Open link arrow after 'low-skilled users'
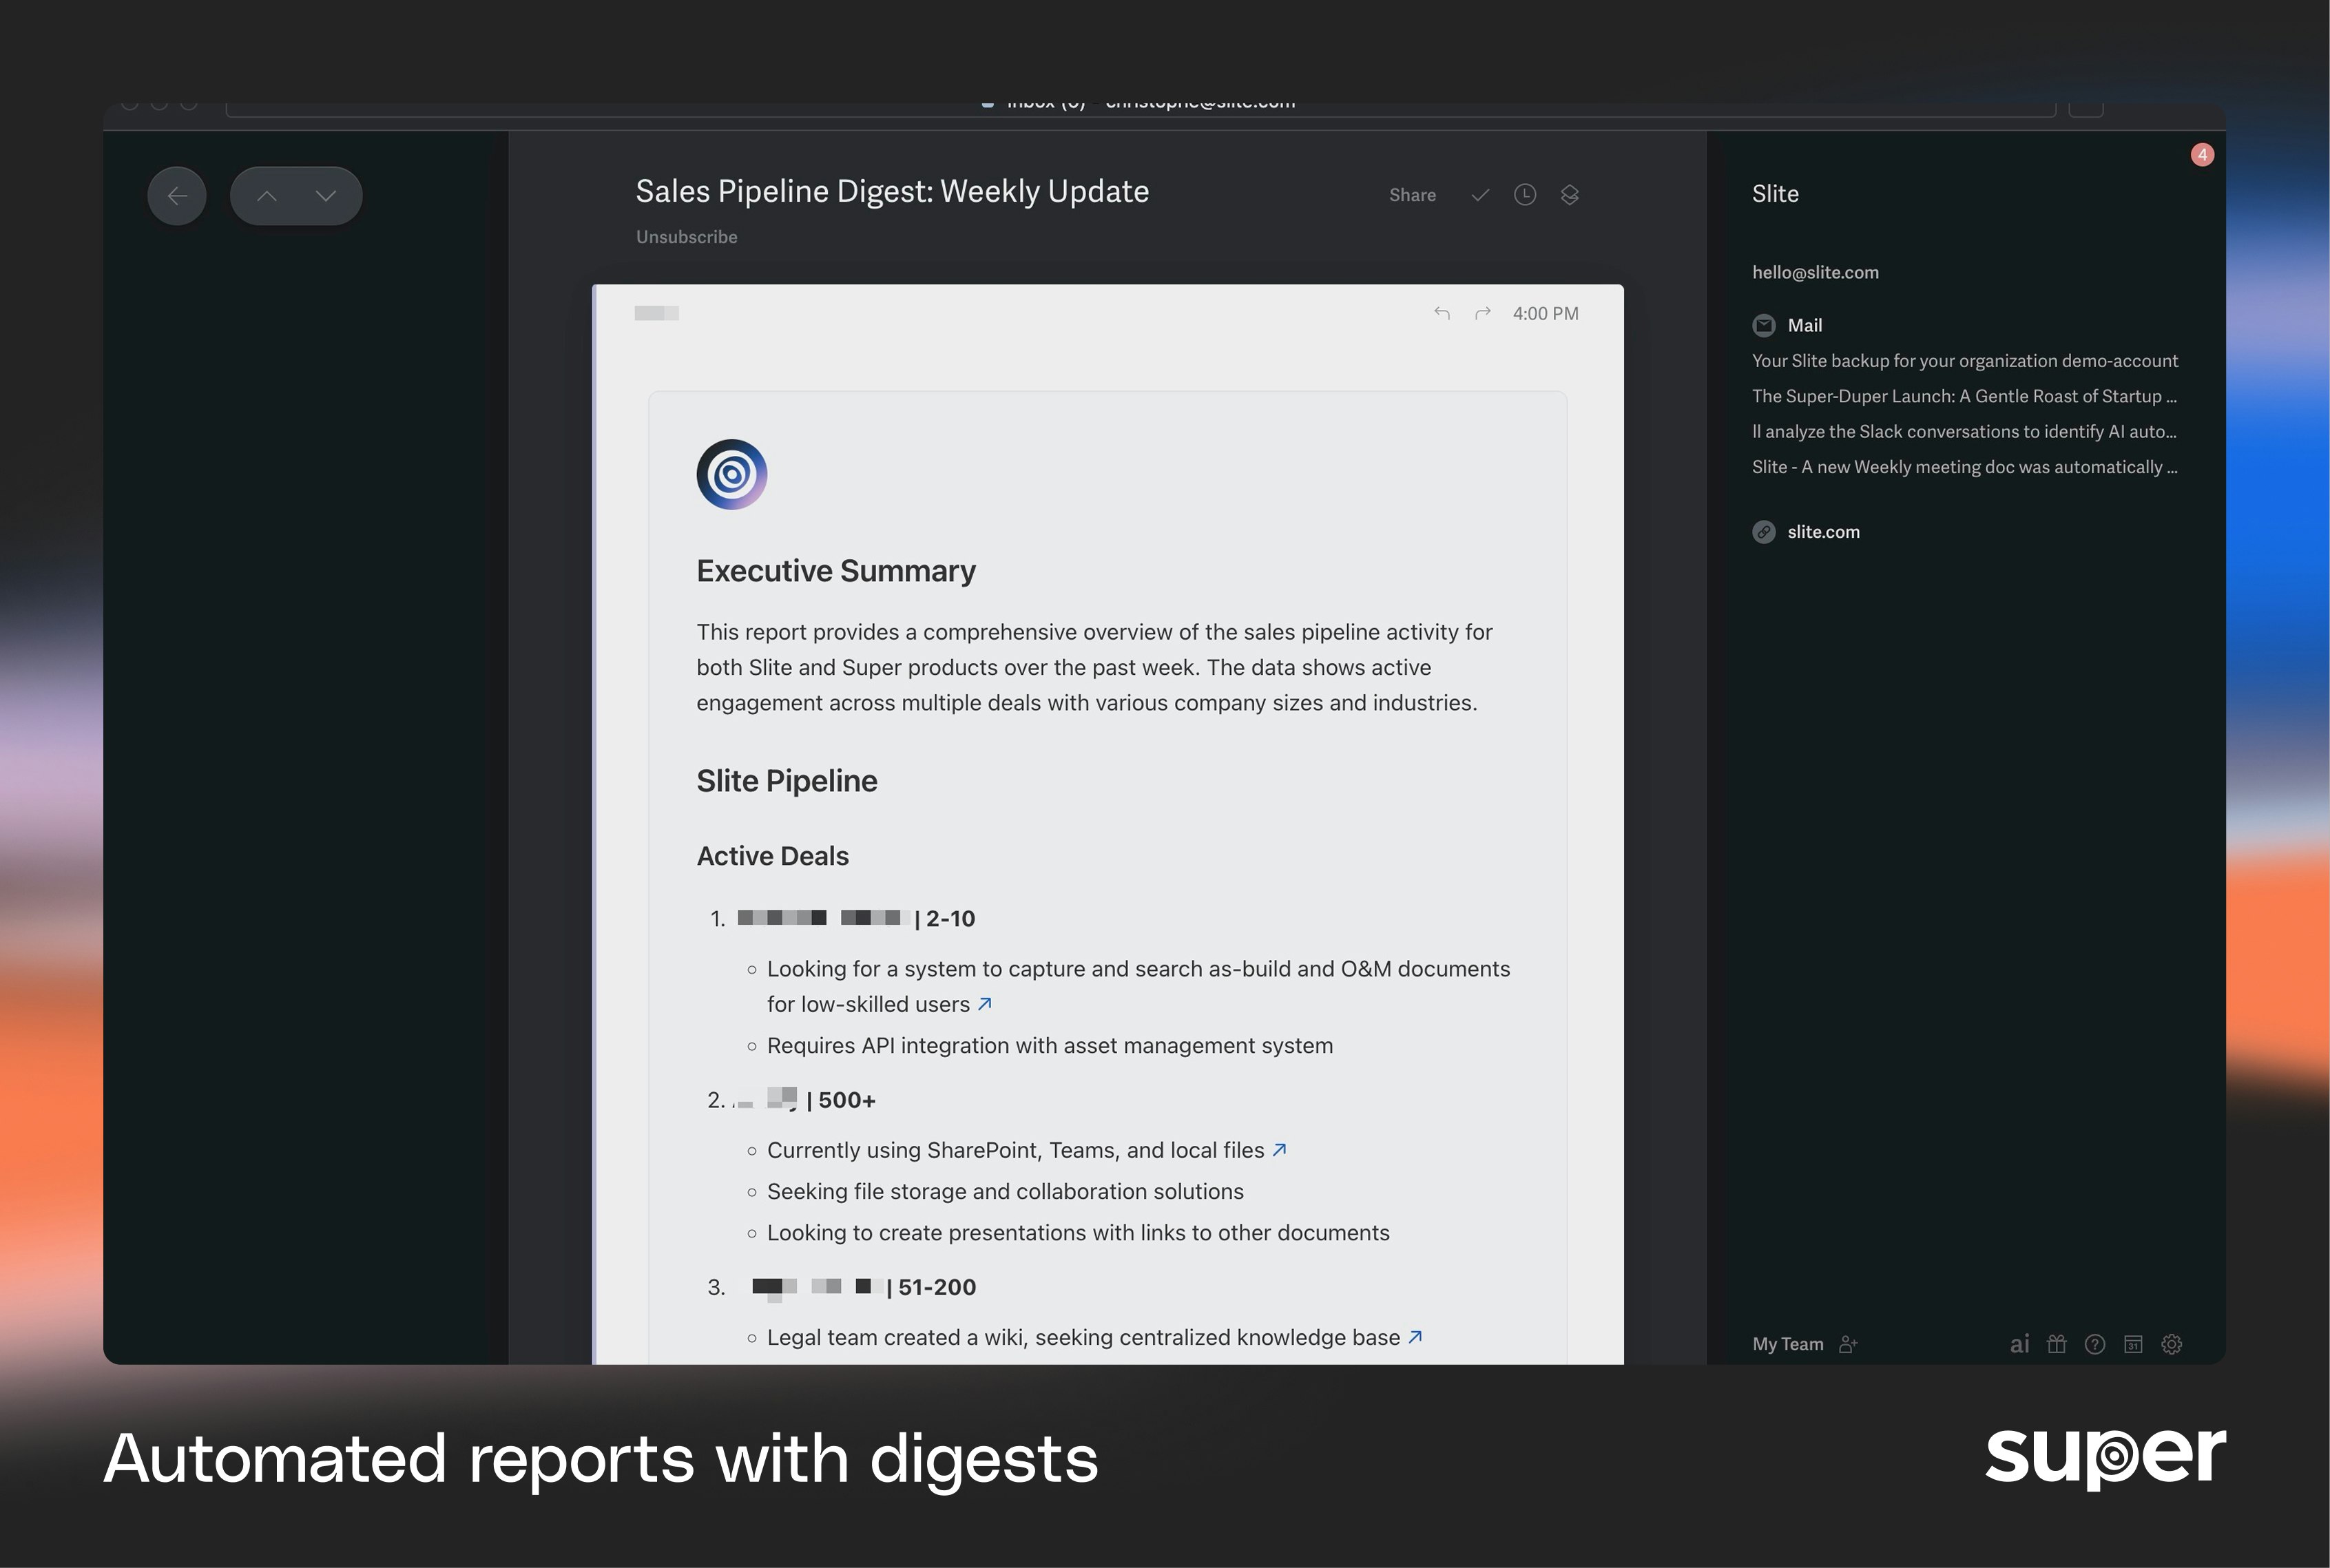 click(985, 1004)
